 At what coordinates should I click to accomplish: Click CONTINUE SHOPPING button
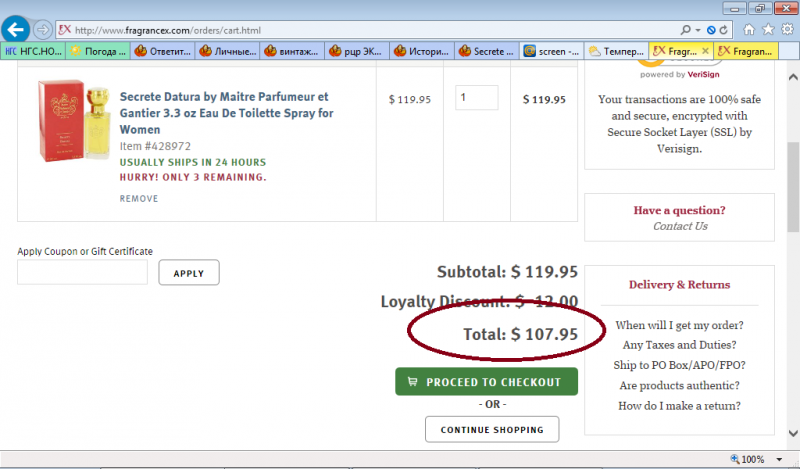click(x=492, y=429)
